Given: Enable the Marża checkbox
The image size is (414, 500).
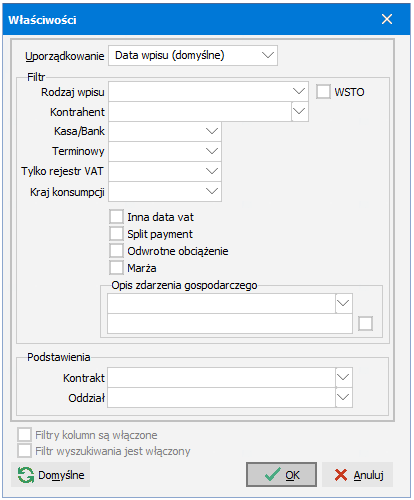Looking at the screenshot, I should (116, 267).
